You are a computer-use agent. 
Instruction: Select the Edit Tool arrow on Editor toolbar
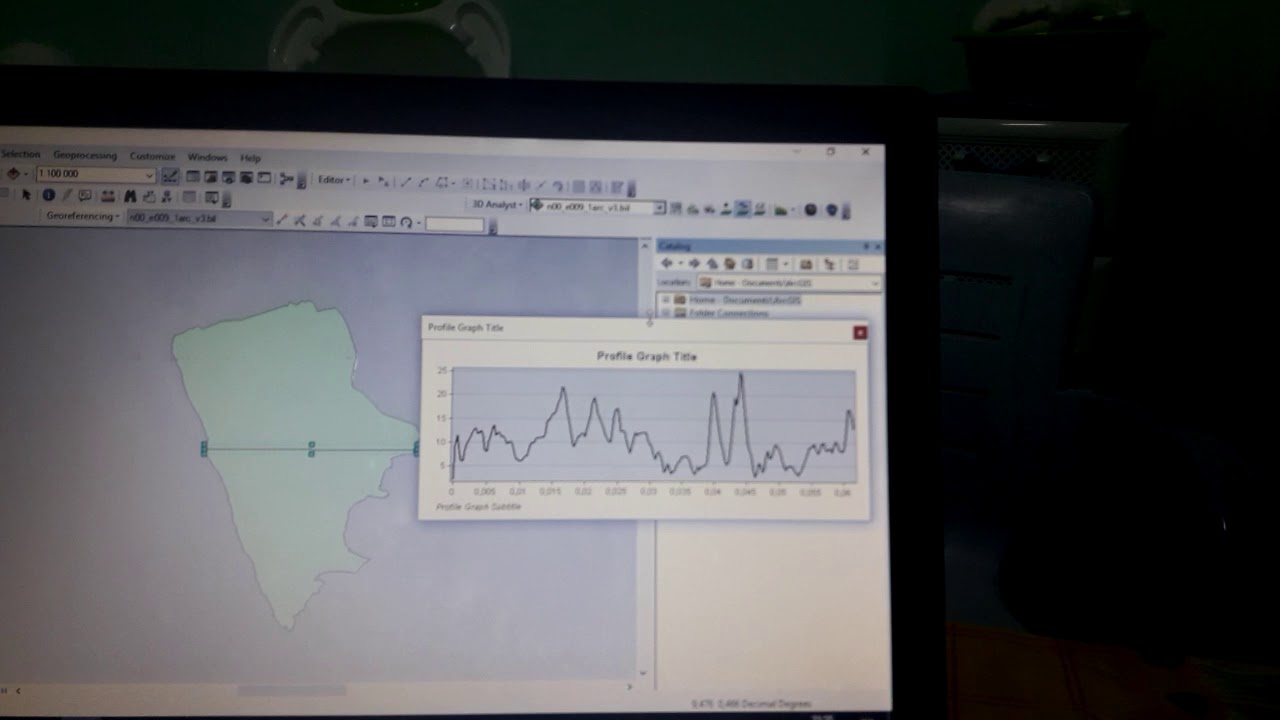[x=366, y=181]
